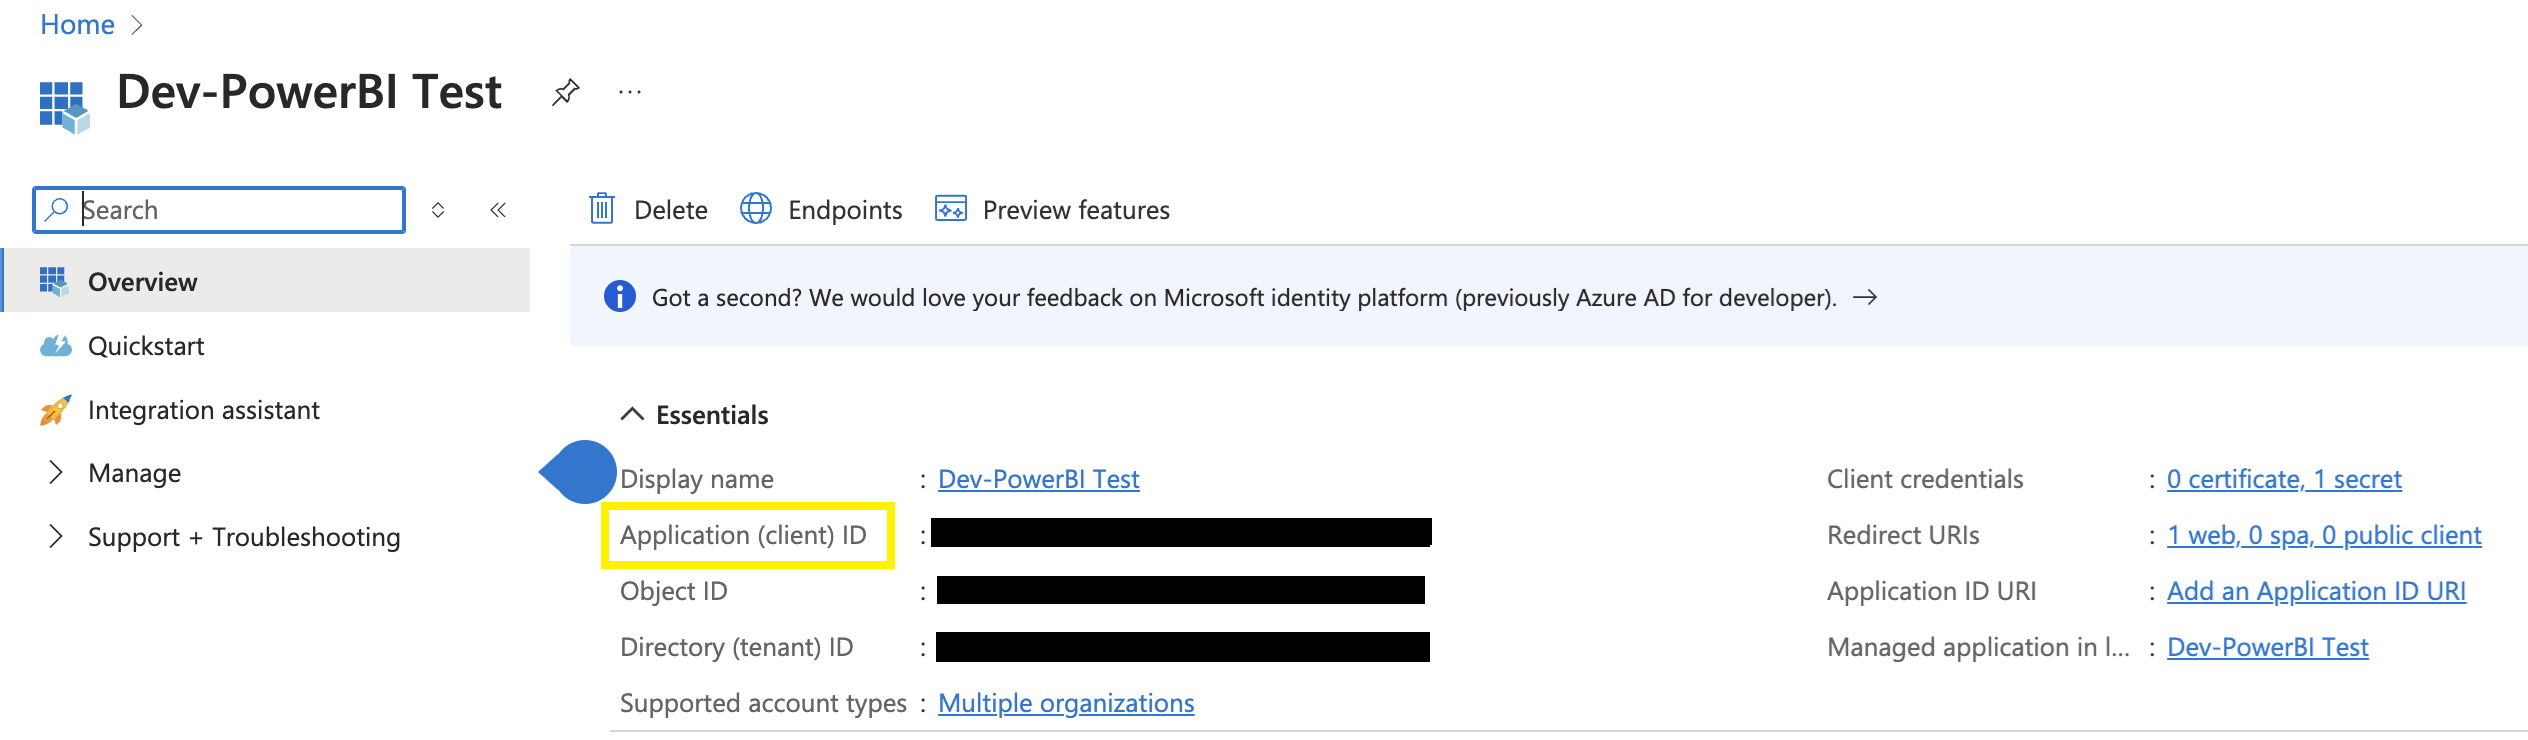This screenshot has height=740, width=2528.
Task: Click the Quickstart cloud icon
Action: click(x=56, y=346)
